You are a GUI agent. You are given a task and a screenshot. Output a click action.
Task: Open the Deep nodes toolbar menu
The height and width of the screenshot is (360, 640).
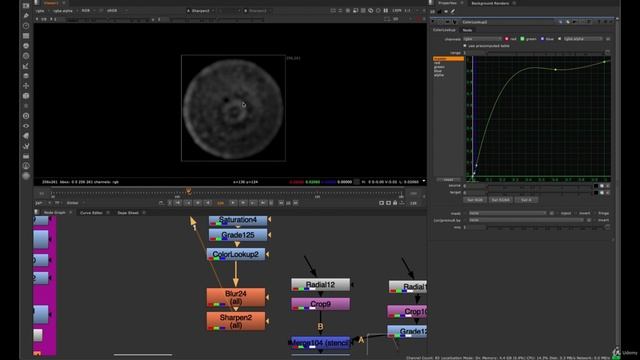pos(26,116)
